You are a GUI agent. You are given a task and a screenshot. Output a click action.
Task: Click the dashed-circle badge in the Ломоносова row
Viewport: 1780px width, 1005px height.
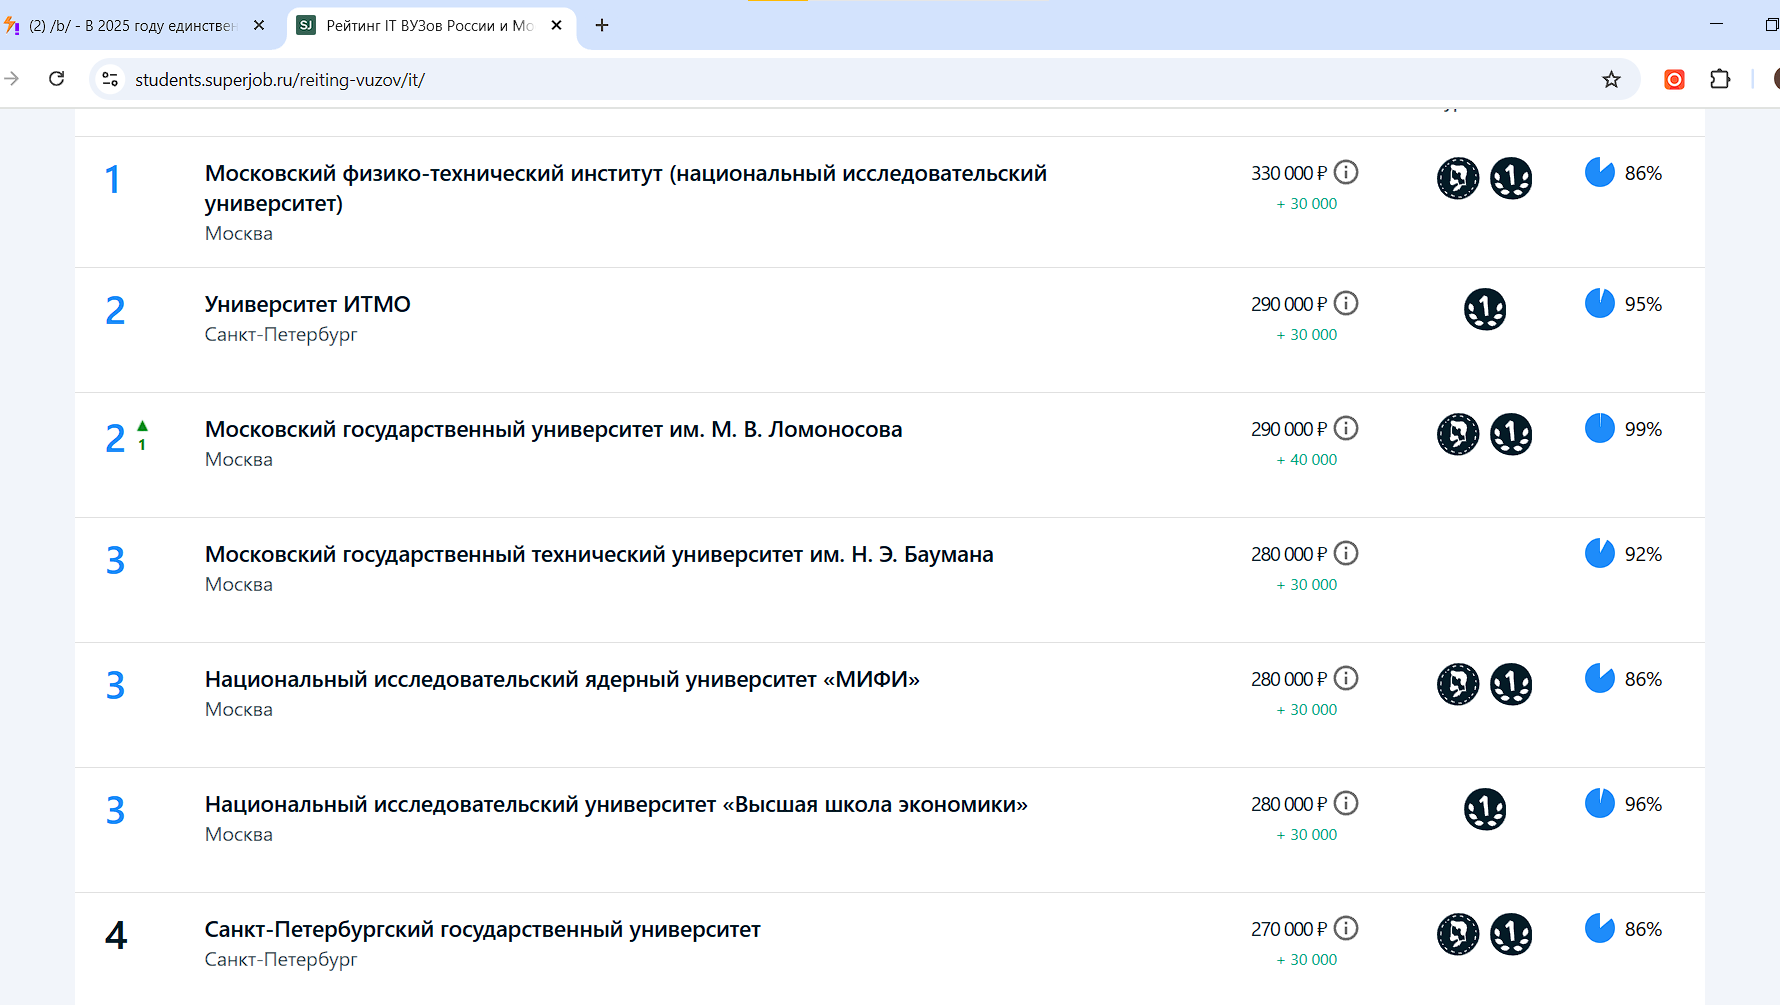[1458, 434]
